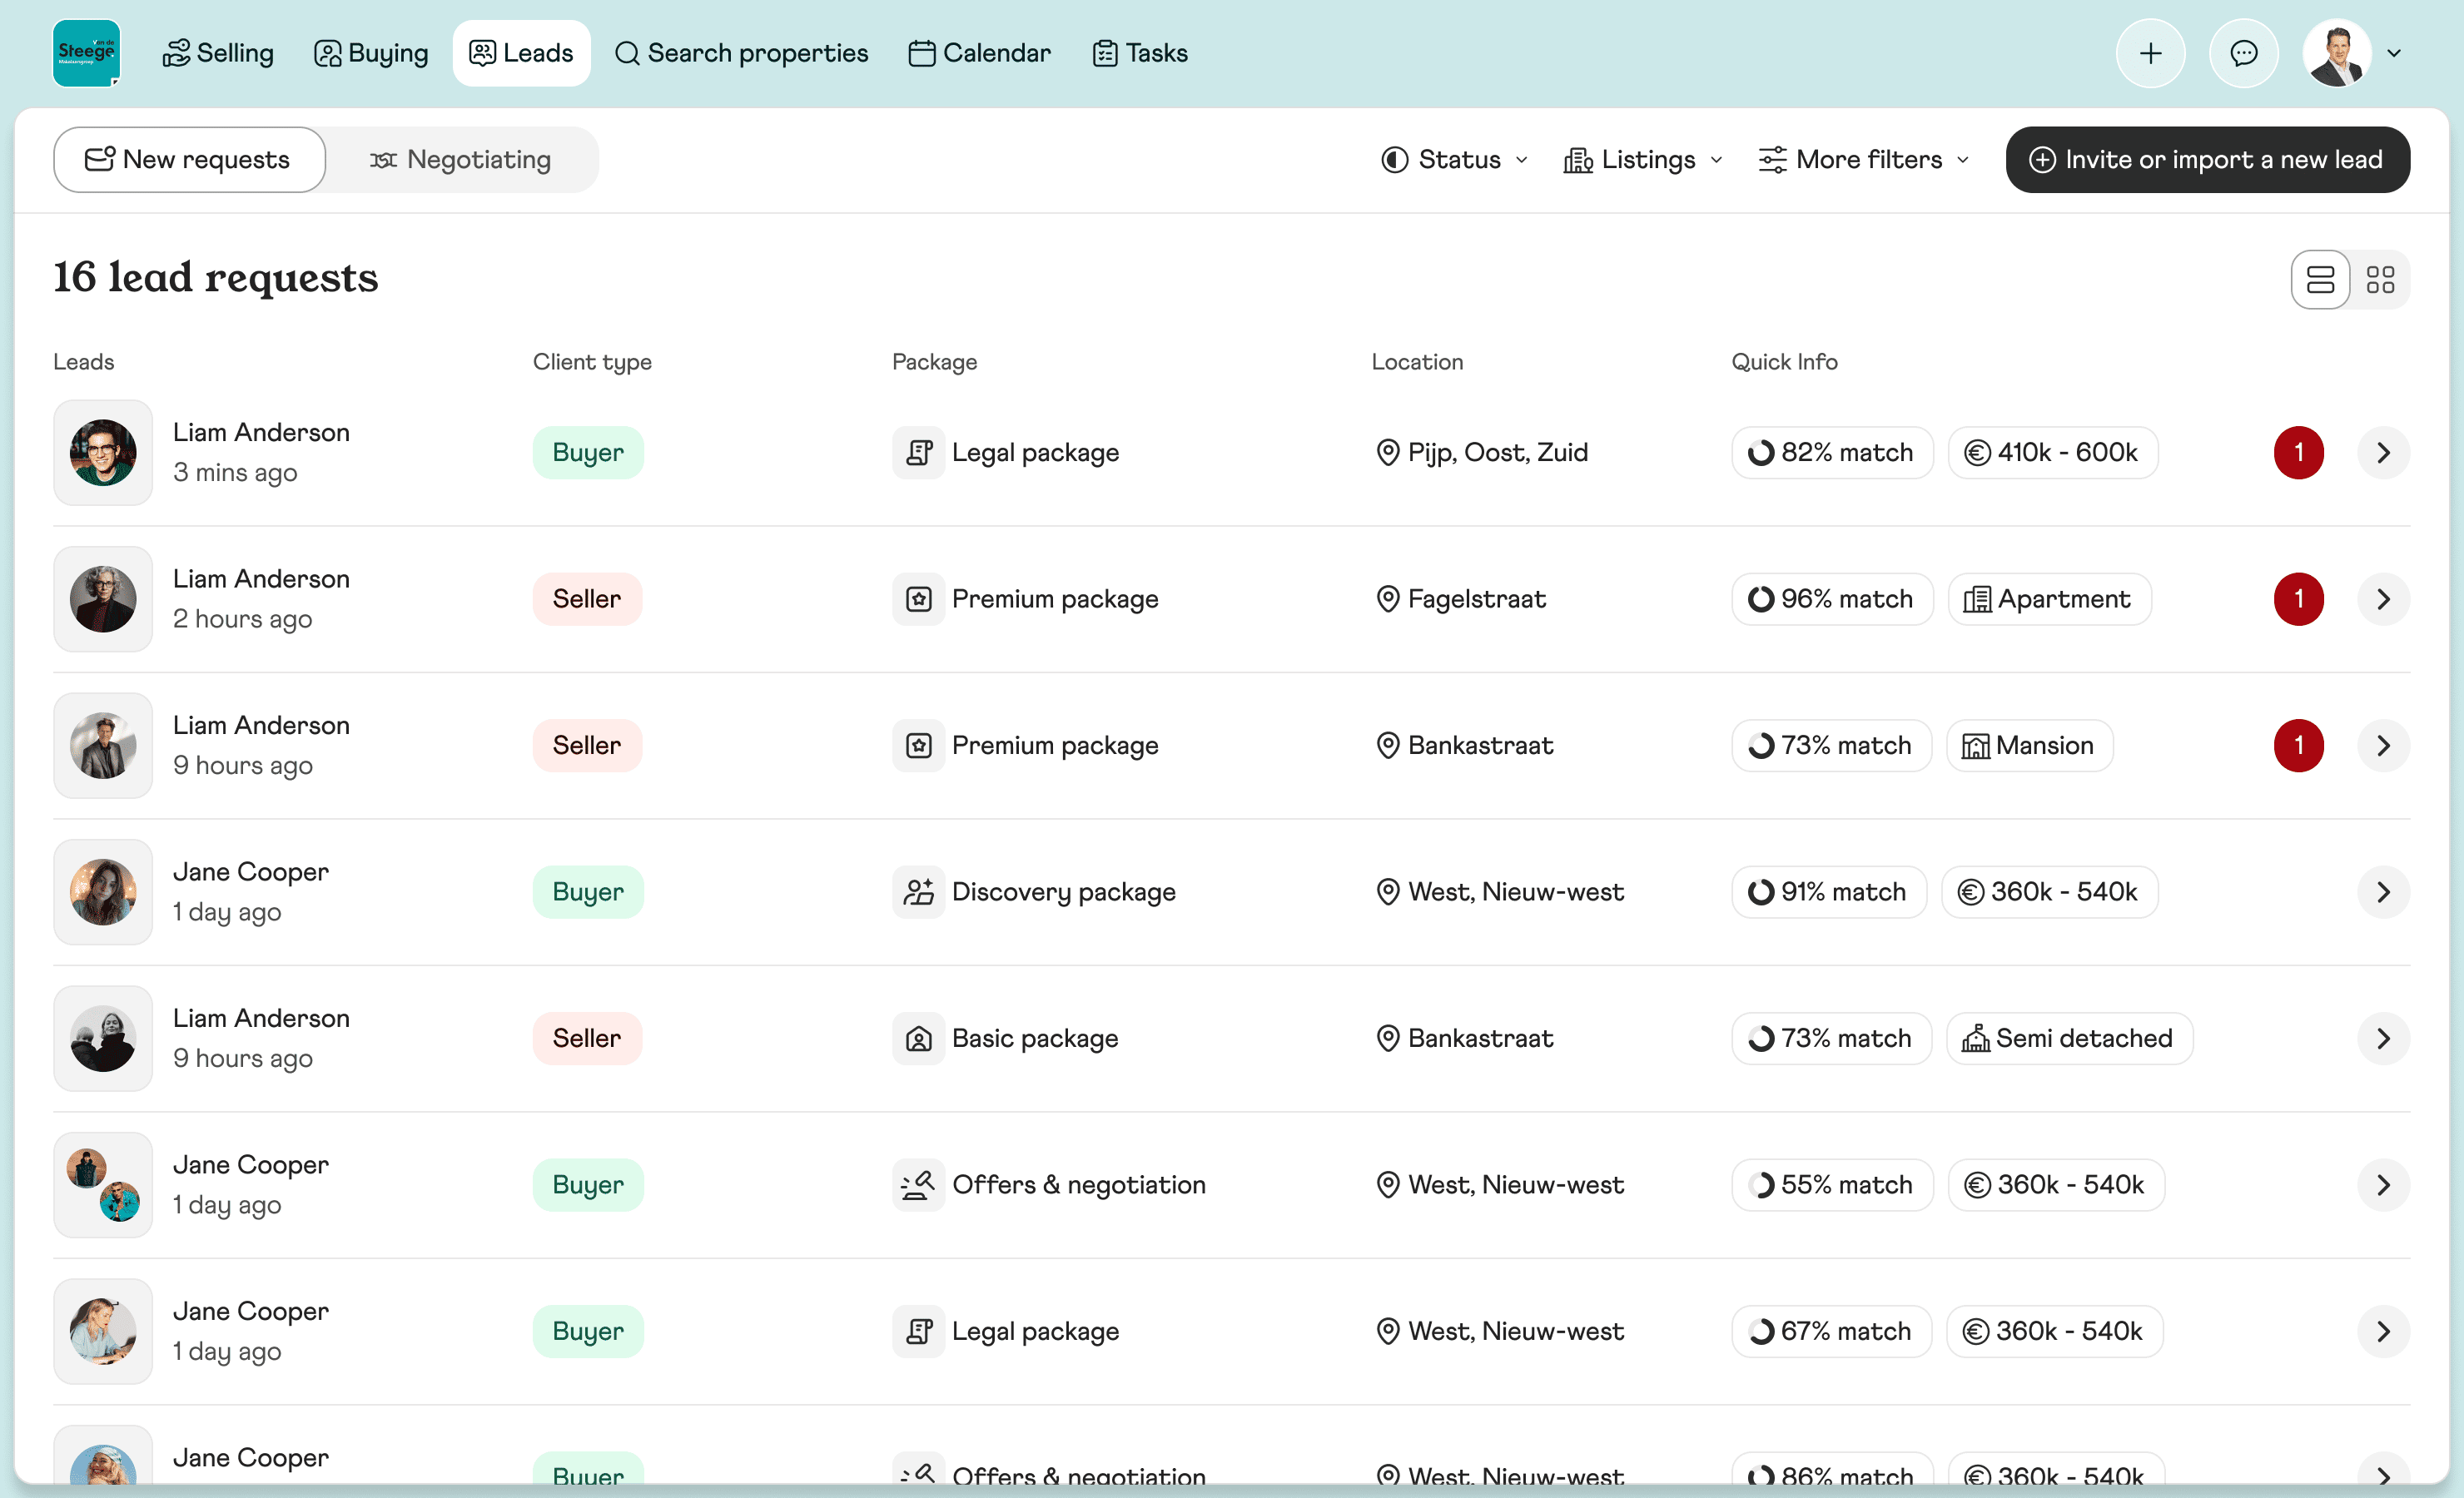This screenshot has width=2464, height=1498.
Task: Open the Status filter dropdown
Action: pos(1452,159)
